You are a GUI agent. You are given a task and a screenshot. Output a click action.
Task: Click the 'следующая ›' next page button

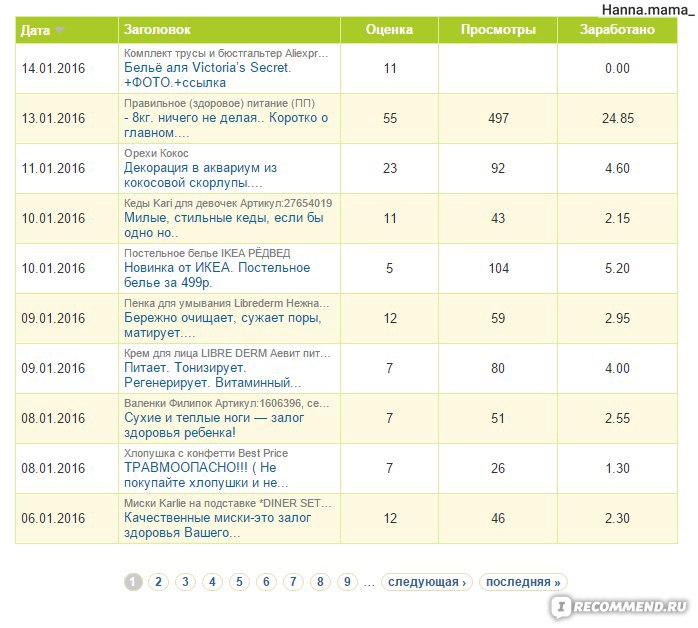tap(426, 582)
